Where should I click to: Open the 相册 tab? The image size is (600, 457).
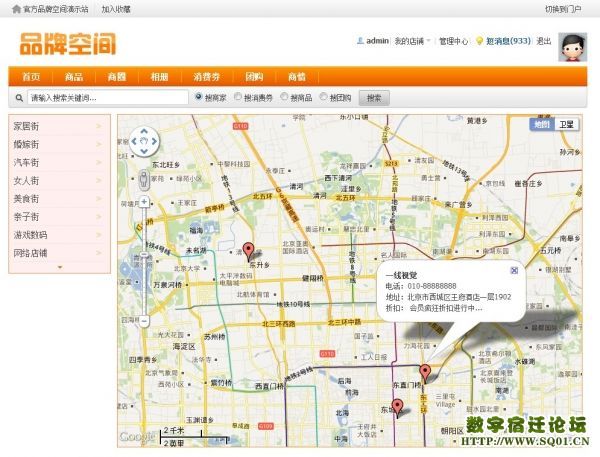[160, 77]
